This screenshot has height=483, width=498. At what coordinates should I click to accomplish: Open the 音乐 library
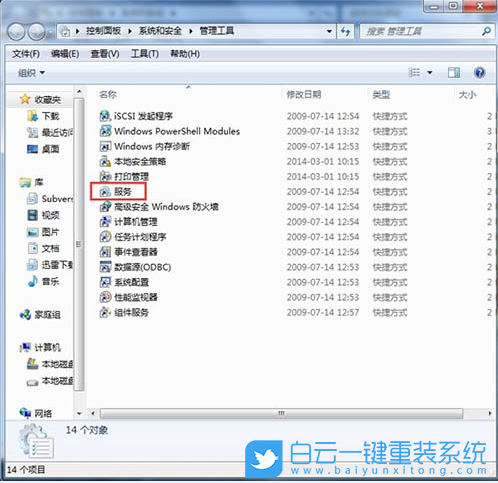pyautogui.click(x=43, y=281)
